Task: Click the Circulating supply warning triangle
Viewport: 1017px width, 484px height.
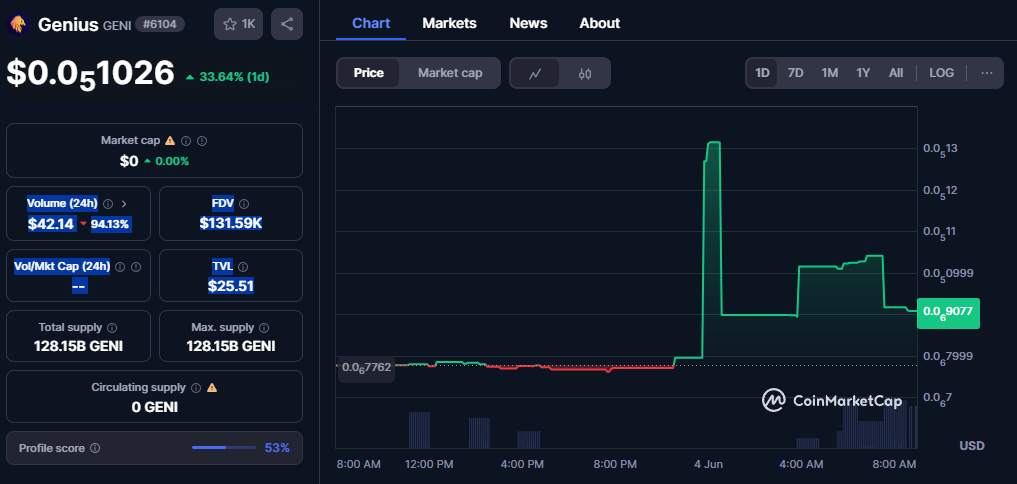Action: coord(212,387)
